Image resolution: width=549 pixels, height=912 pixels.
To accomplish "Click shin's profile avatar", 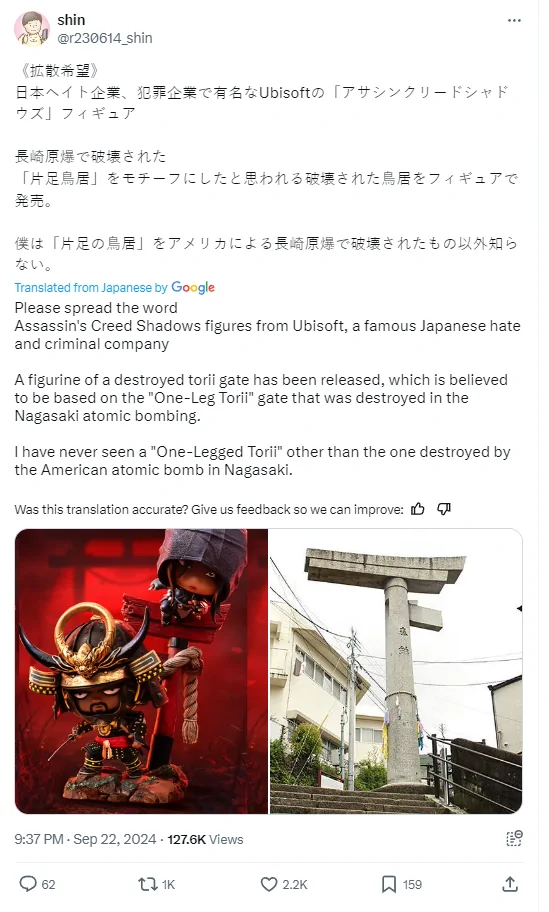I will click(x=32, y=28).
